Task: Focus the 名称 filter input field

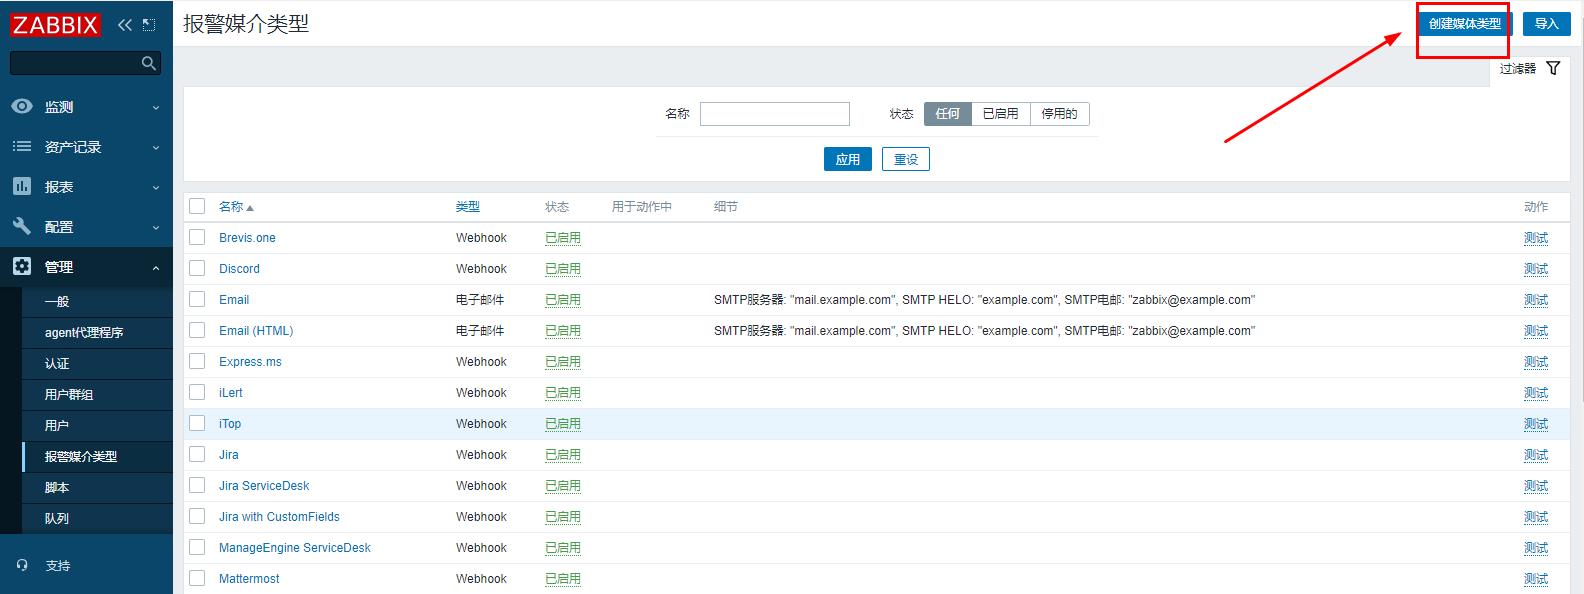Action: click(775, 114)
